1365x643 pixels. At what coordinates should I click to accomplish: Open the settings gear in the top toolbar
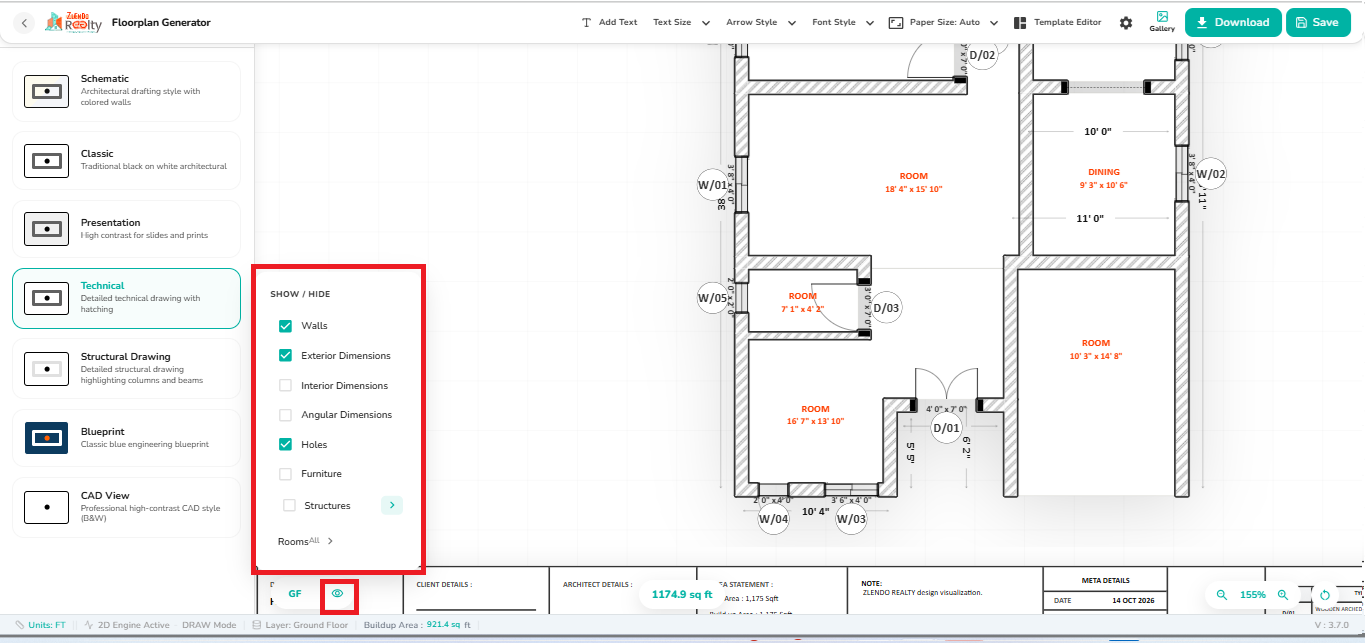point(1126,23)
